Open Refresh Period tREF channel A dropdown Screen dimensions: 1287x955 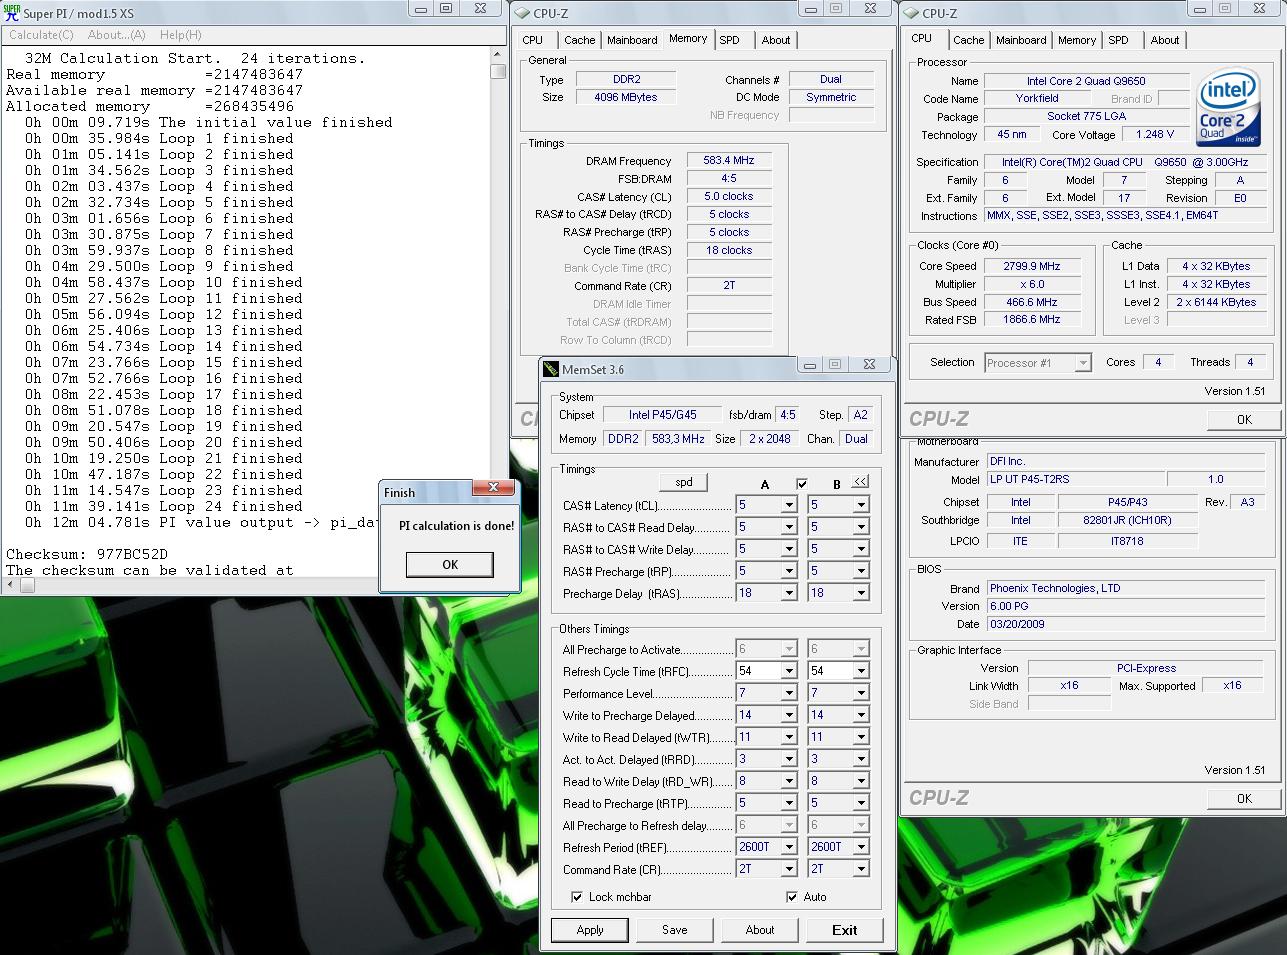pyautogui.click(x=788, y=847)
